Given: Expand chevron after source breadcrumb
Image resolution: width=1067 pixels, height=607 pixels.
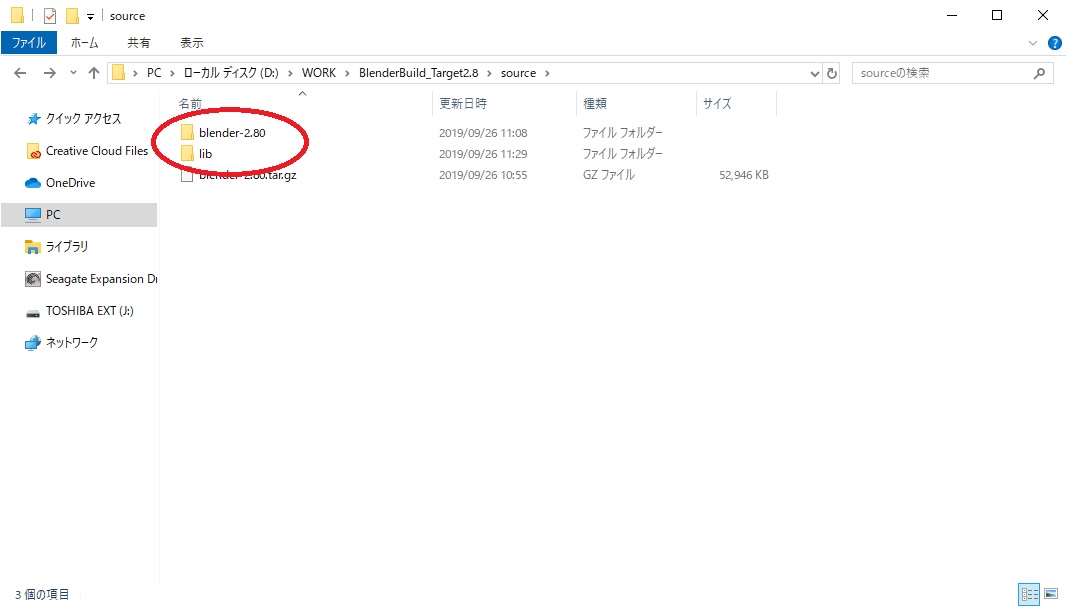Looking at the screenshot, I should pyautogui.click(x=547, y=73).
